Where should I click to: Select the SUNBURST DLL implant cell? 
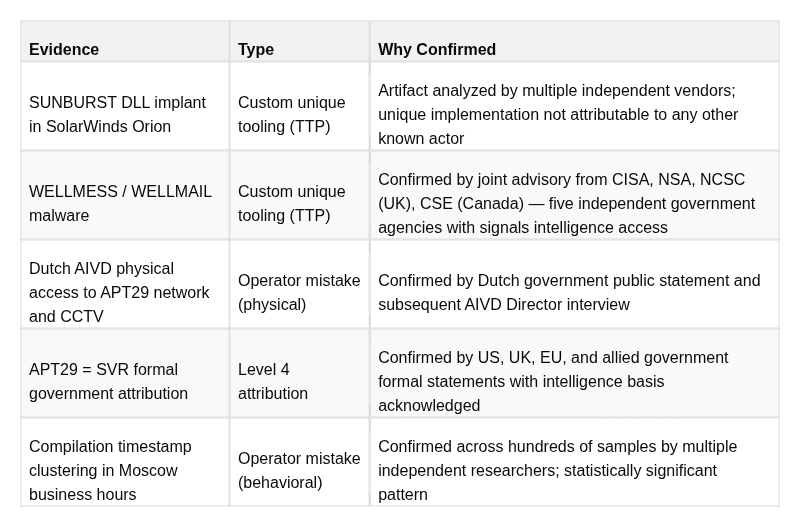point(124,107)
